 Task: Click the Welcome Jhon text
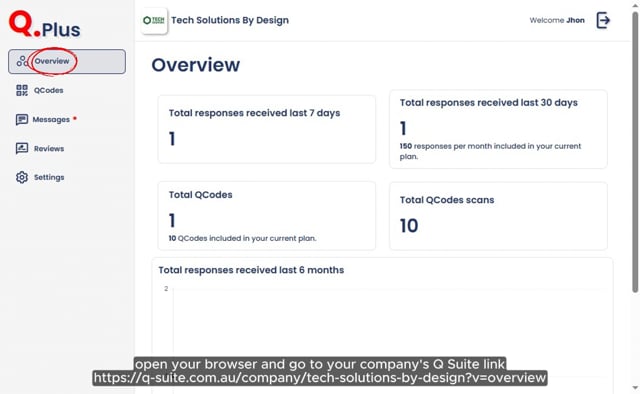click(x=557, y=20)
